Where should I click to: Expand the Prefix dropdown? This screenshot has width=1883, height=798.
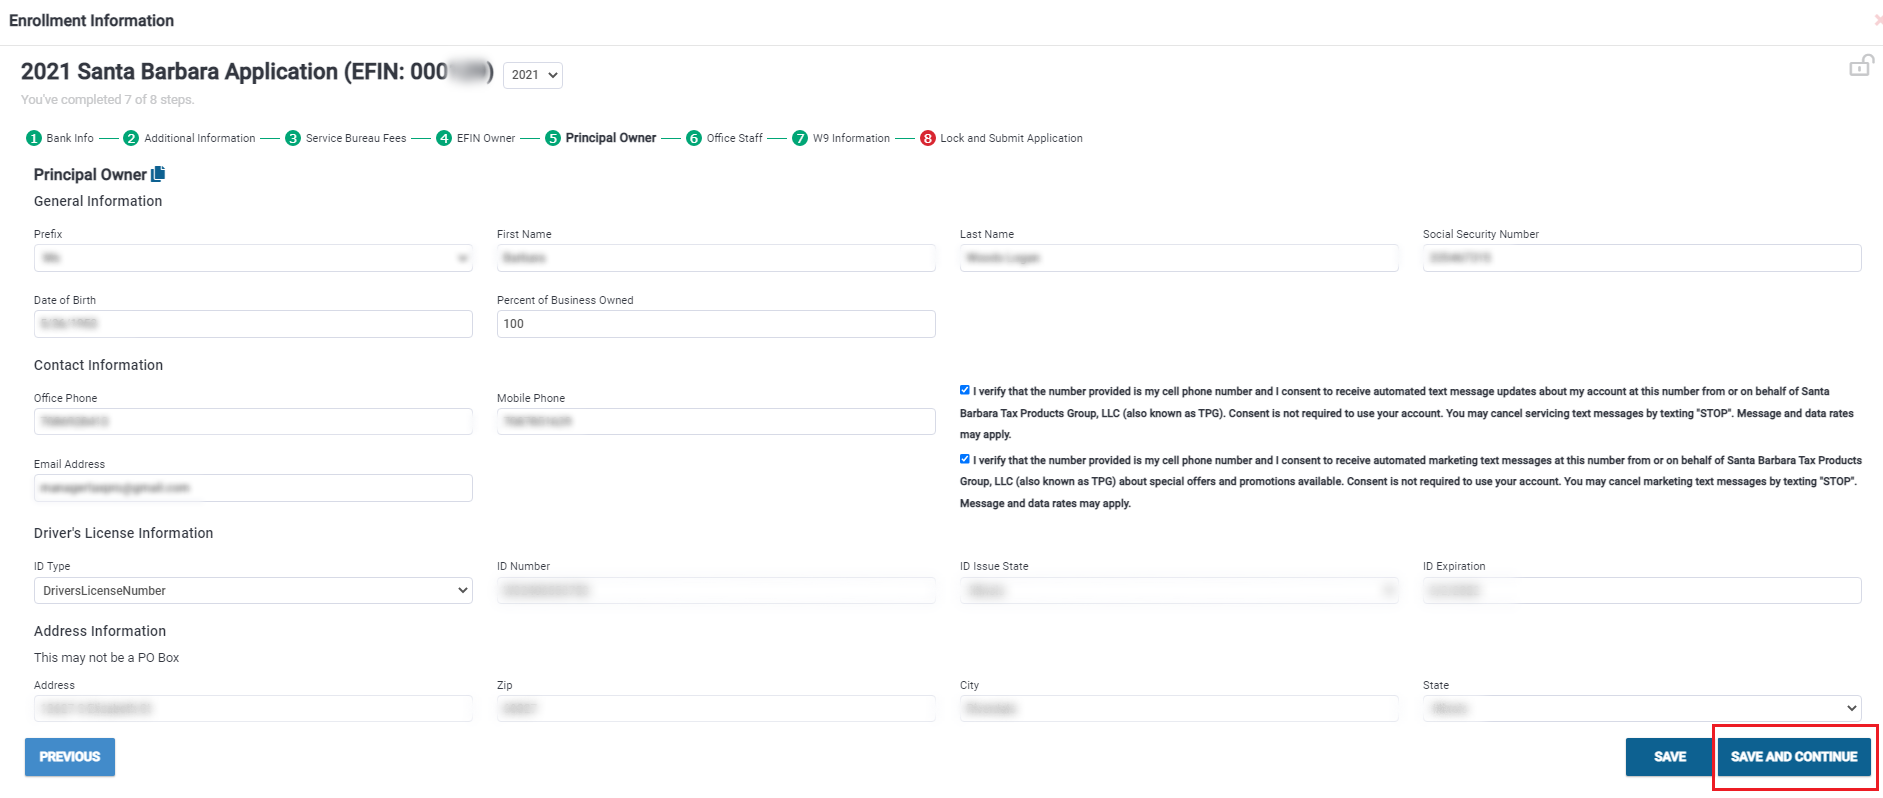tap(253, 258)
